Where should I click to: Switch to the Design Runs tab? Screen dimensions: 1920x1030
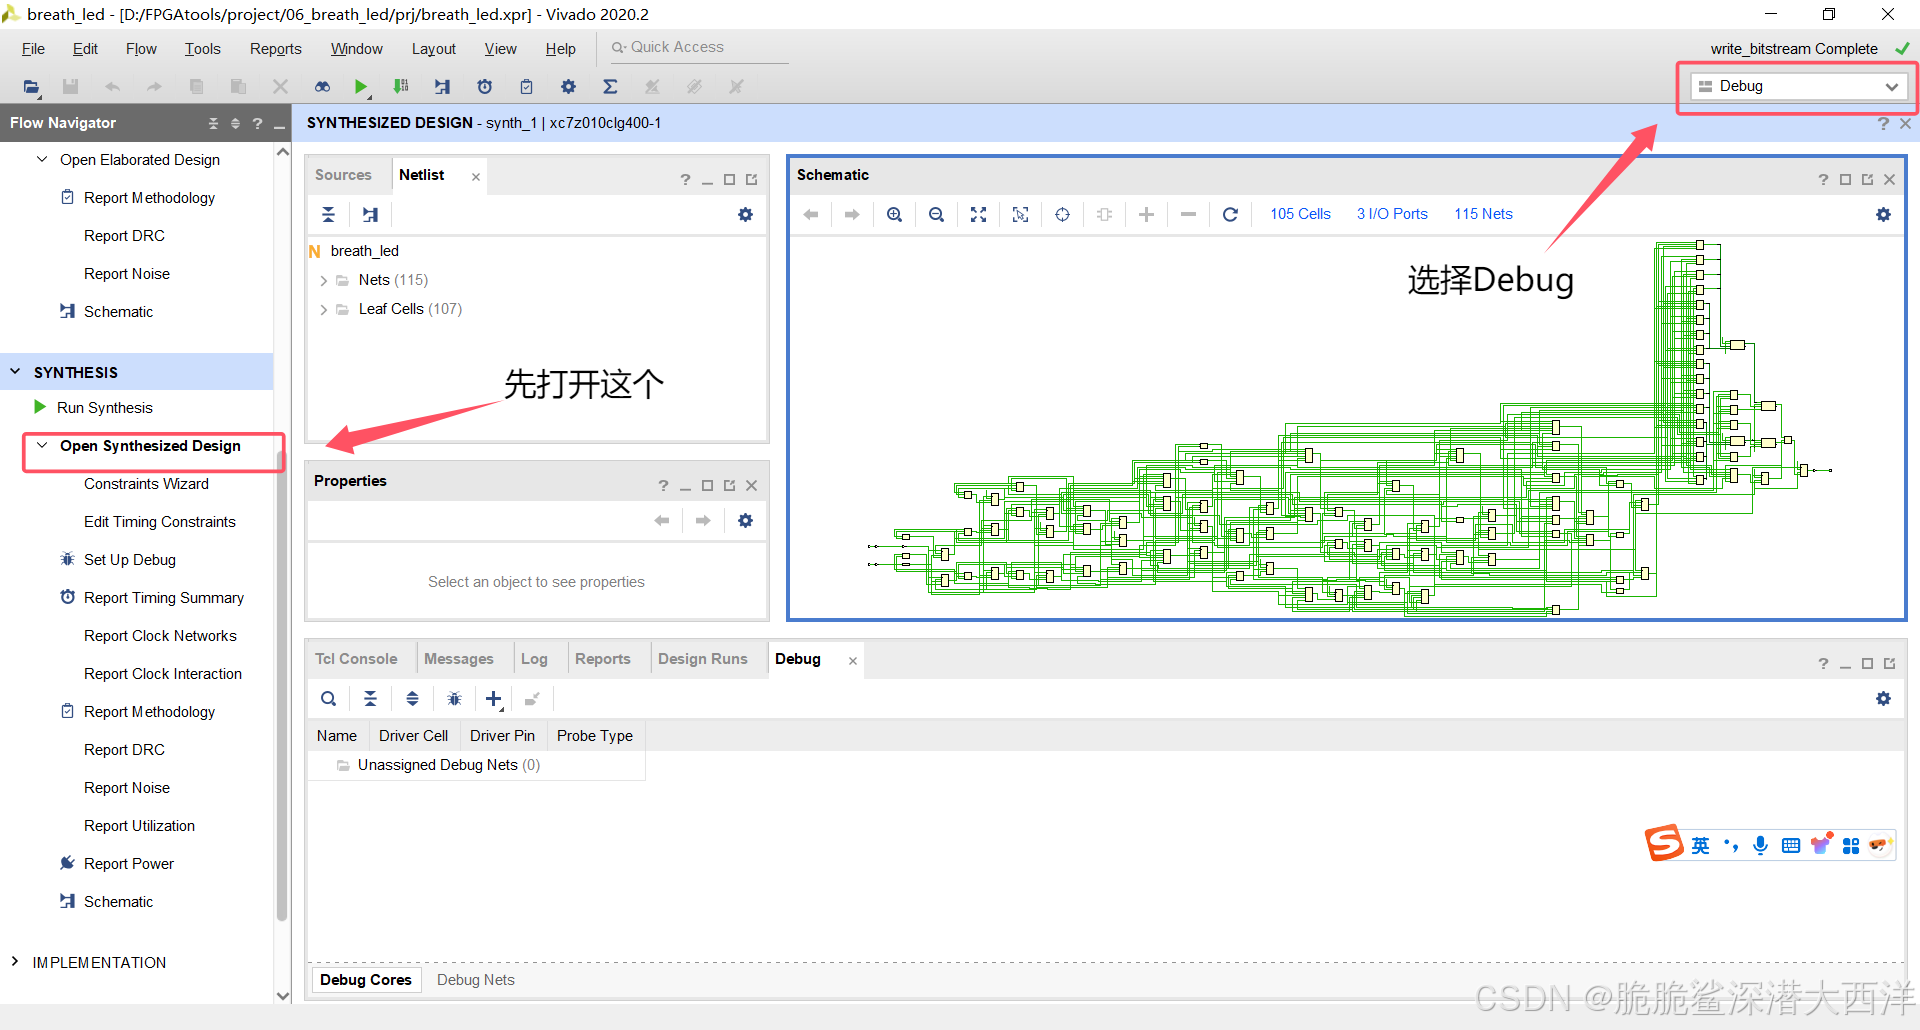(x=703, y=659)
